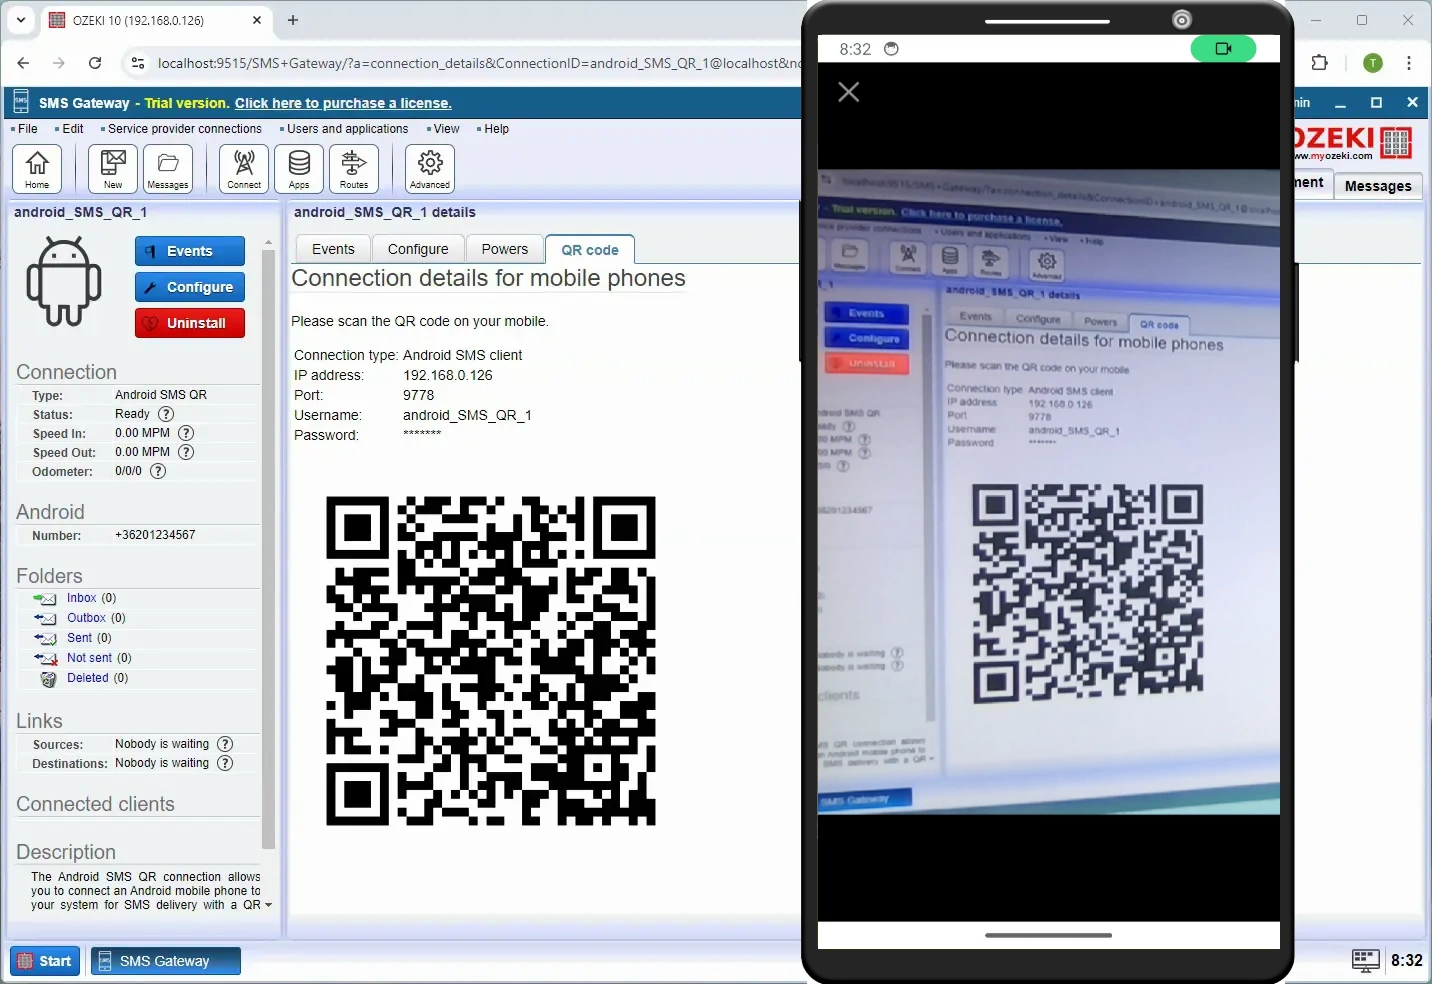Open the Chrome three-dot menu

tap(1409, 63)
